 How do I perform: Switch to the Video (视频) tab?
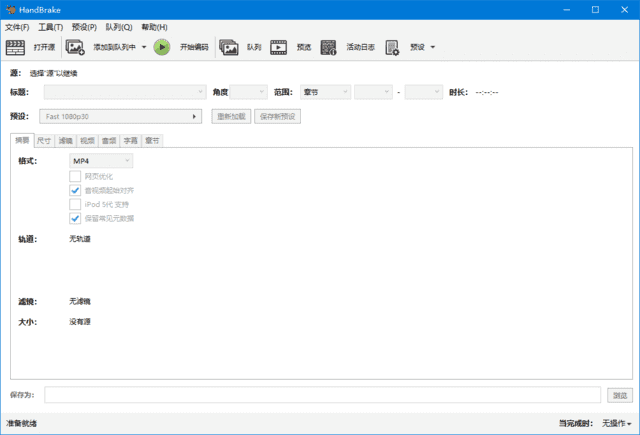click(x=87, y=141)
